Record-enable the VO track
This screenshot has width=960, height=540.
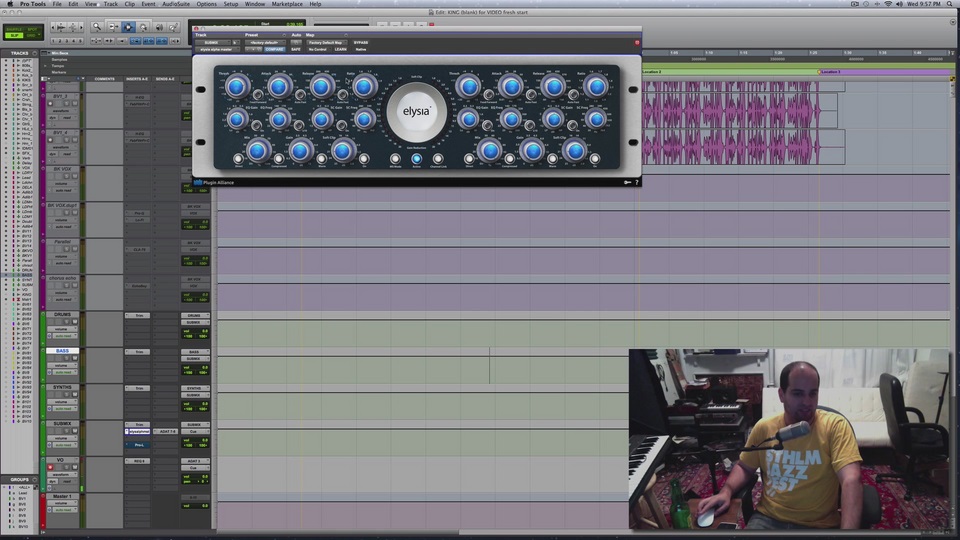50,467
